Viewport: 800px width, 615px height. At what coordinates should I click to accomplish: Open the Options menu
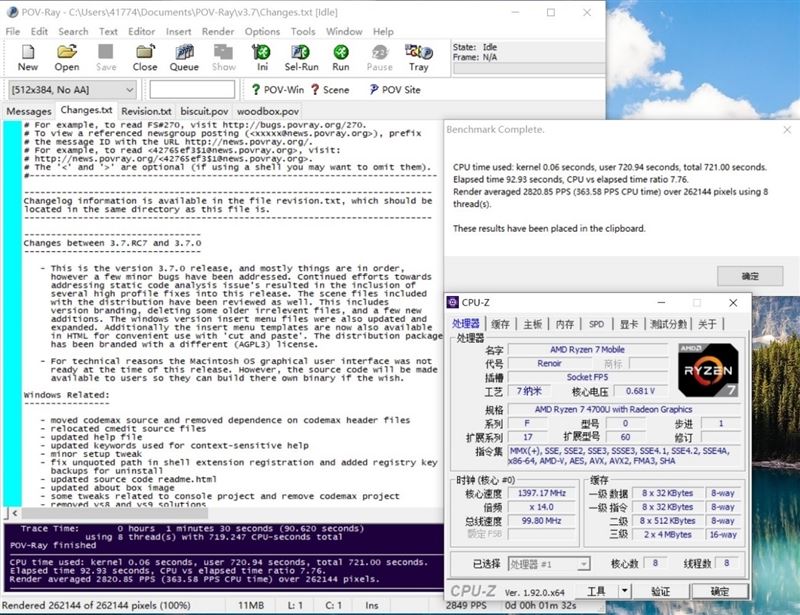pyautogui.click(x=262, y=32)
